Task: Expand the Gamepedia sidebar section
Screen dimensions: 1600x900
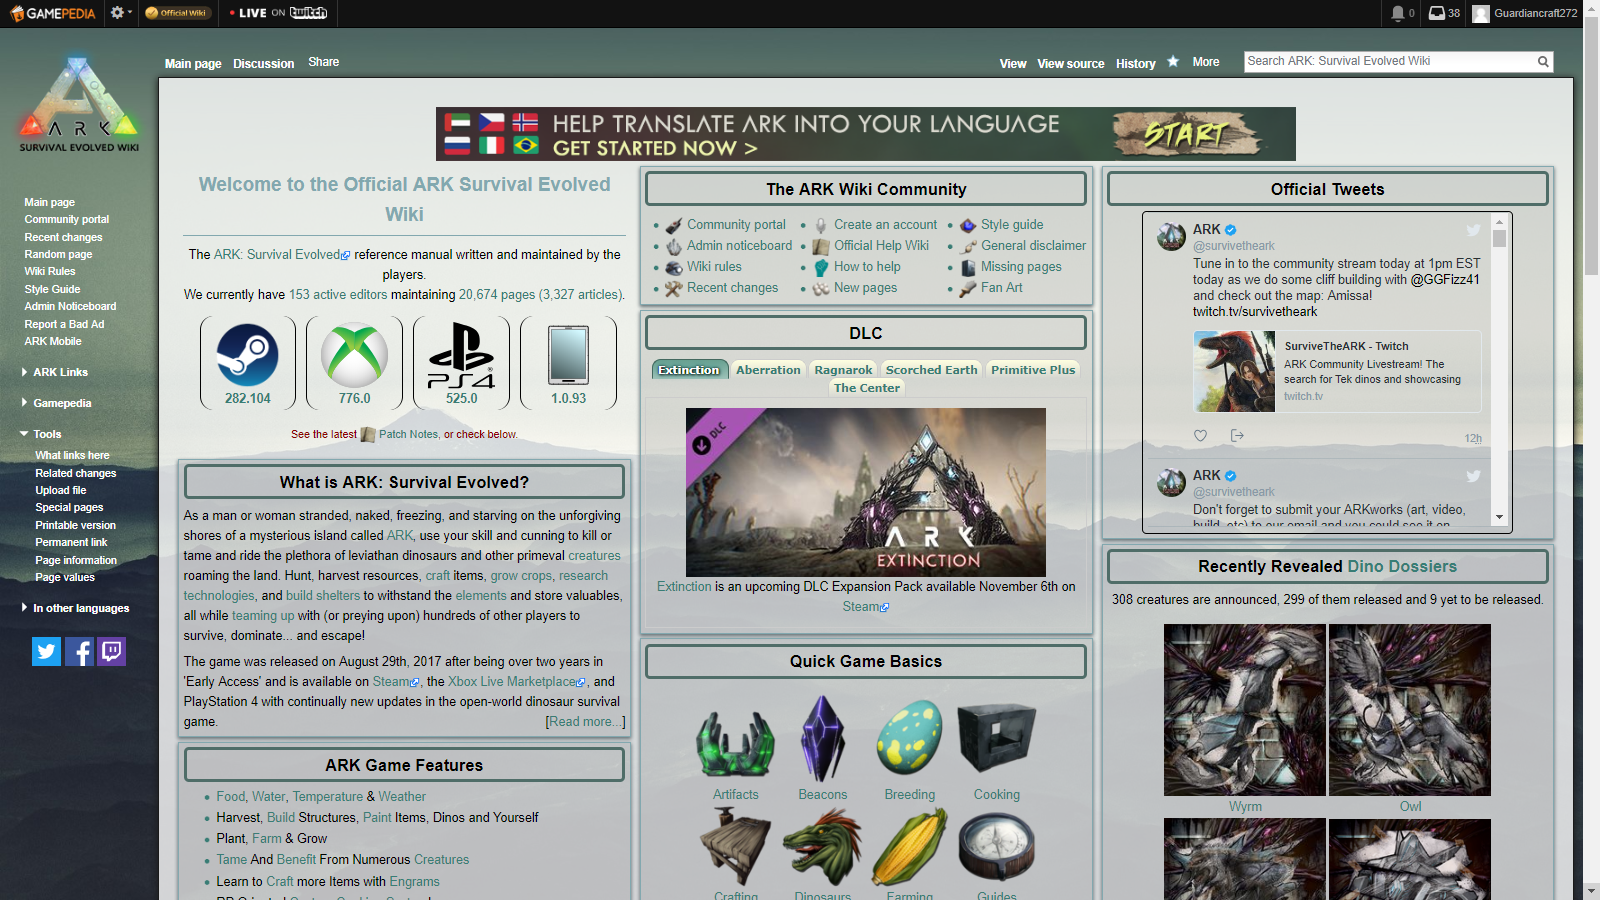Action: point(57,403)
